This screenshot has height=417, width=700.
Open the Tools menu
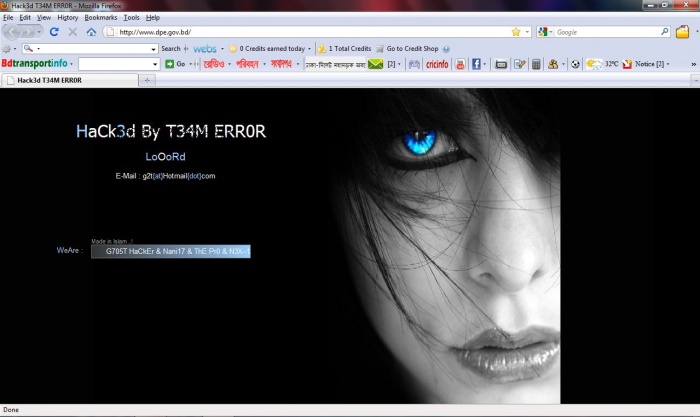point(131,17)
